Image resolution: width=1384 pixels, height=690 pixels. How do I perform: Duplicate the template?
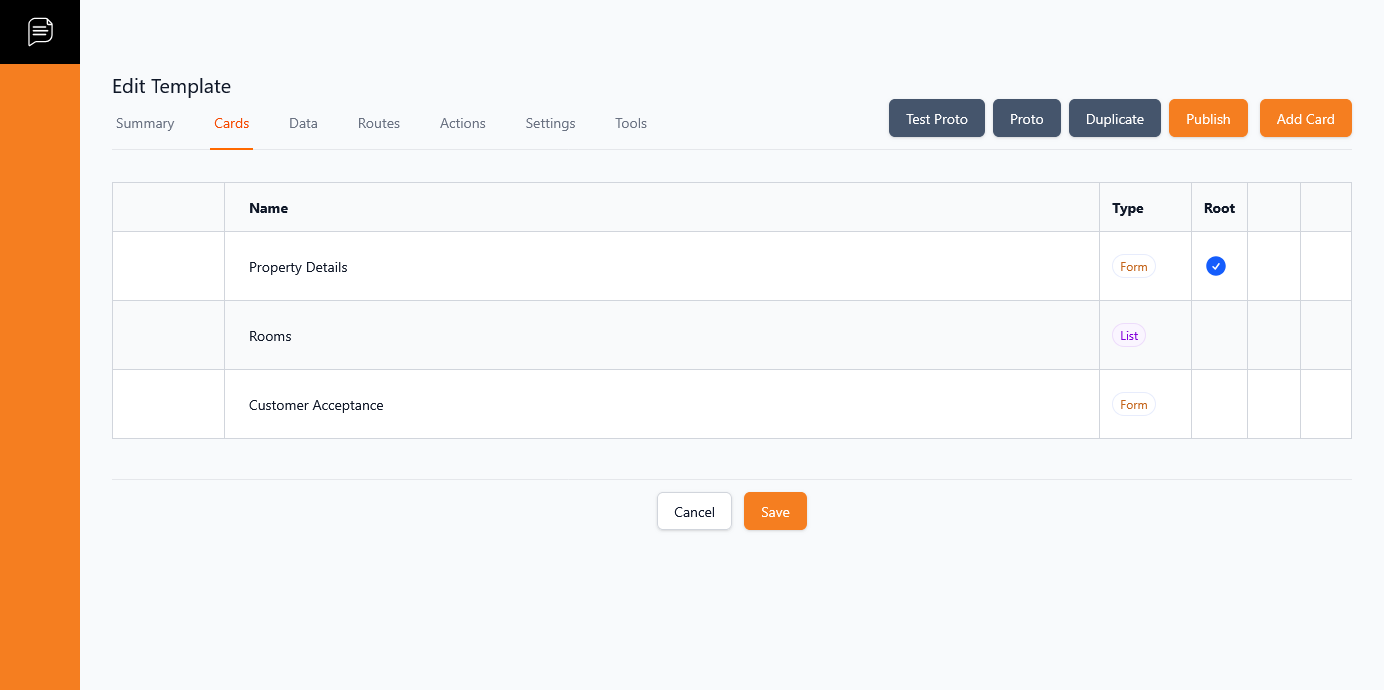[1114, 118]
